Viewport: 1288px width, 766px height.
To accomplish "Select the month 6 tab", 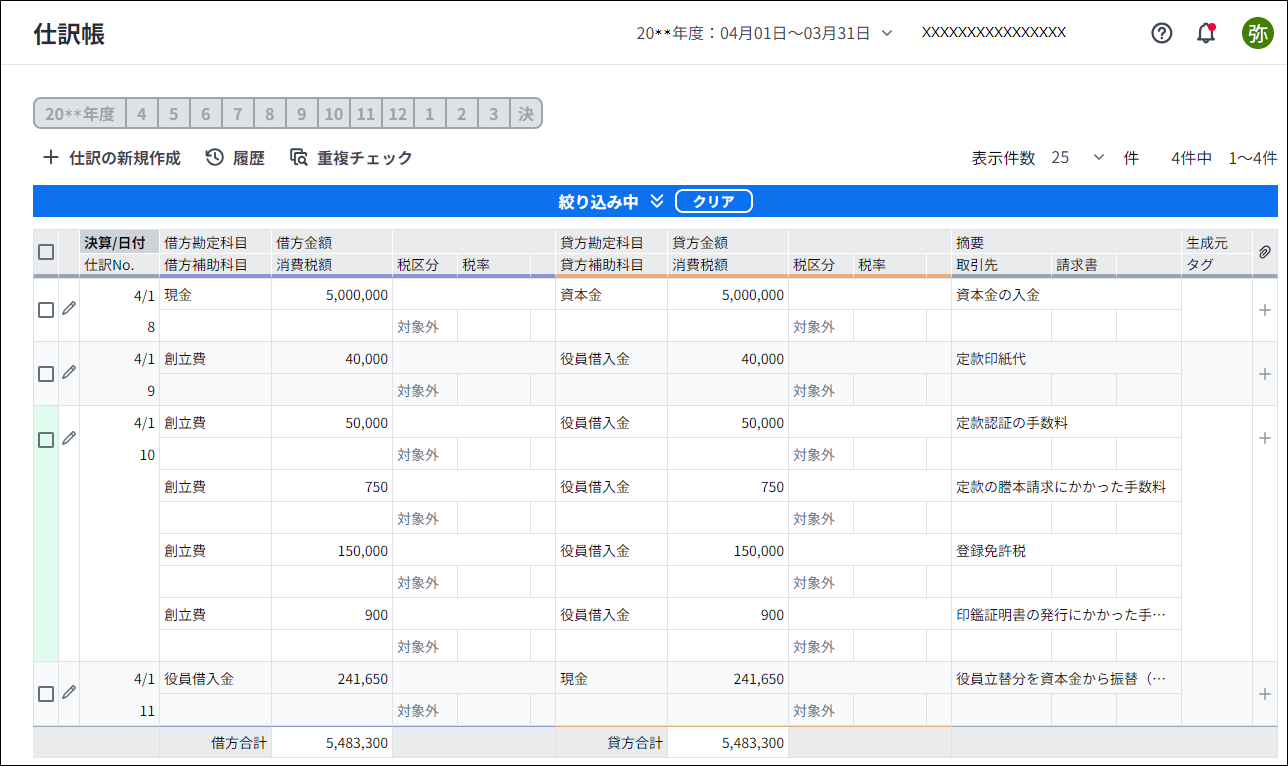I will pyautogui.click(x=205, y=114).
